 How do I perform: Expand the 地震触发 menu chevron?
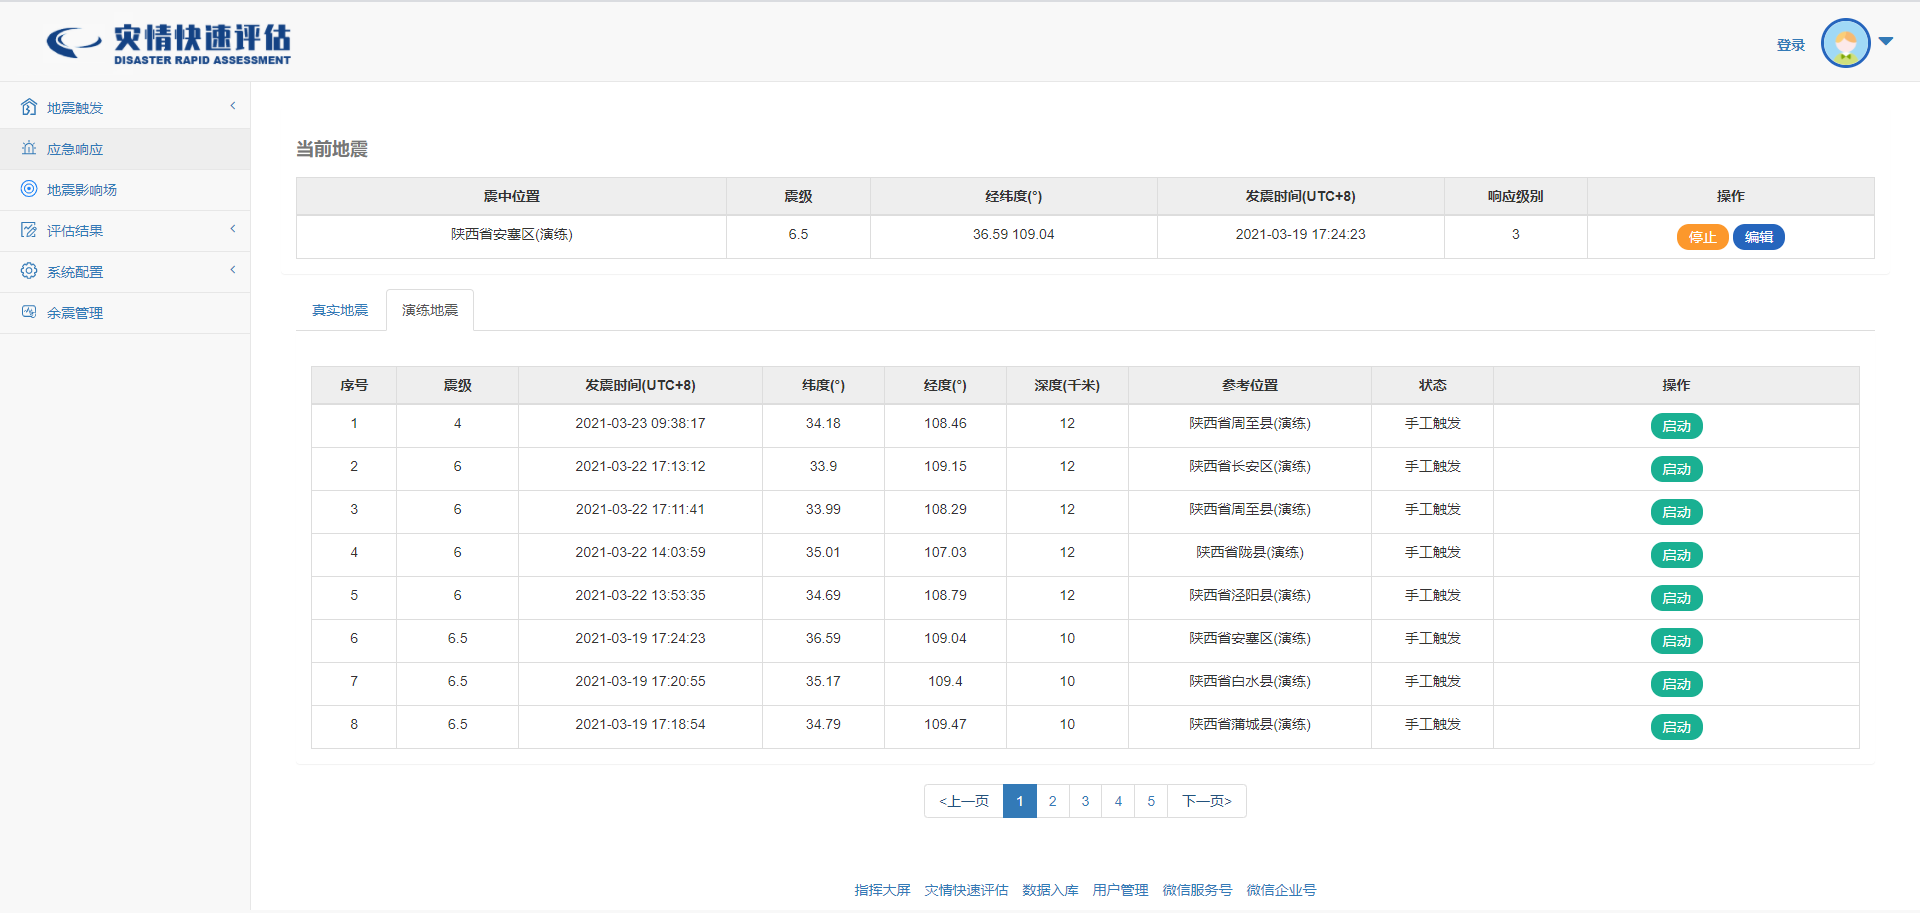click(233, 106)
